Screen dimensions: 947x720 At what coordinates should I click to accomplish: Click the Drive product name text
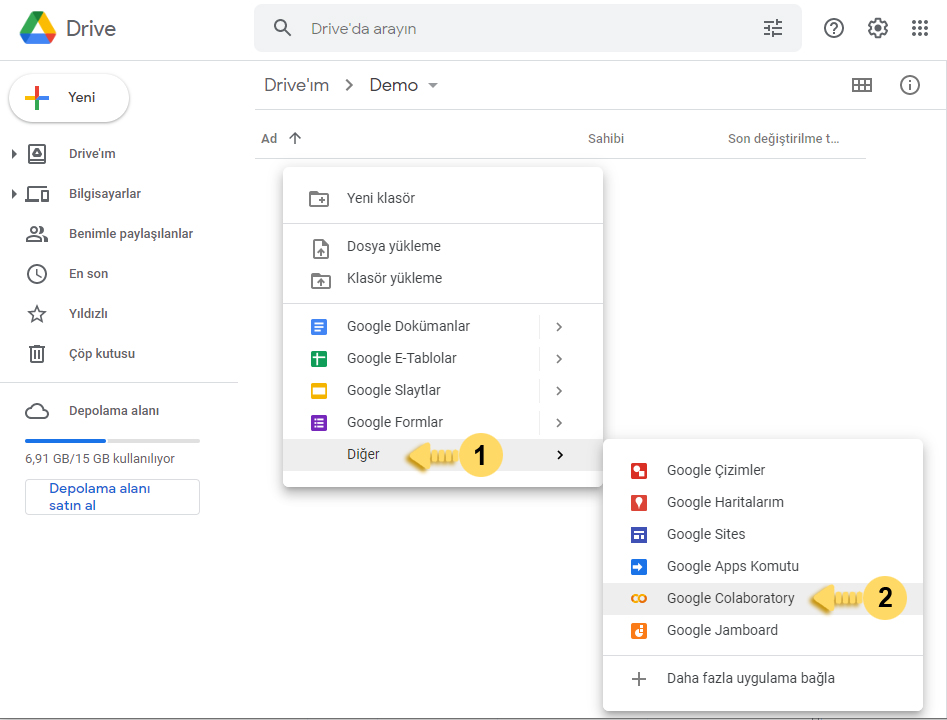[91, 28]
